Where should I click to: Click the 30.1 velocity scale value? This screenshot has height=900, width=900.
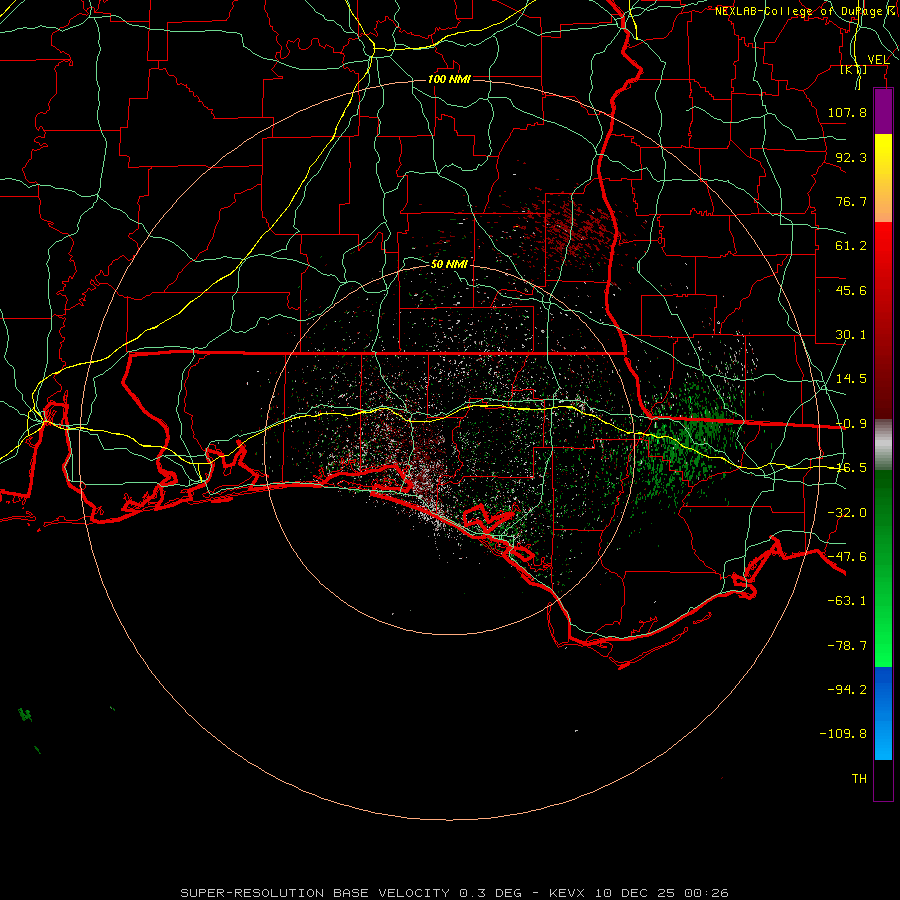(x=851, y=335)
